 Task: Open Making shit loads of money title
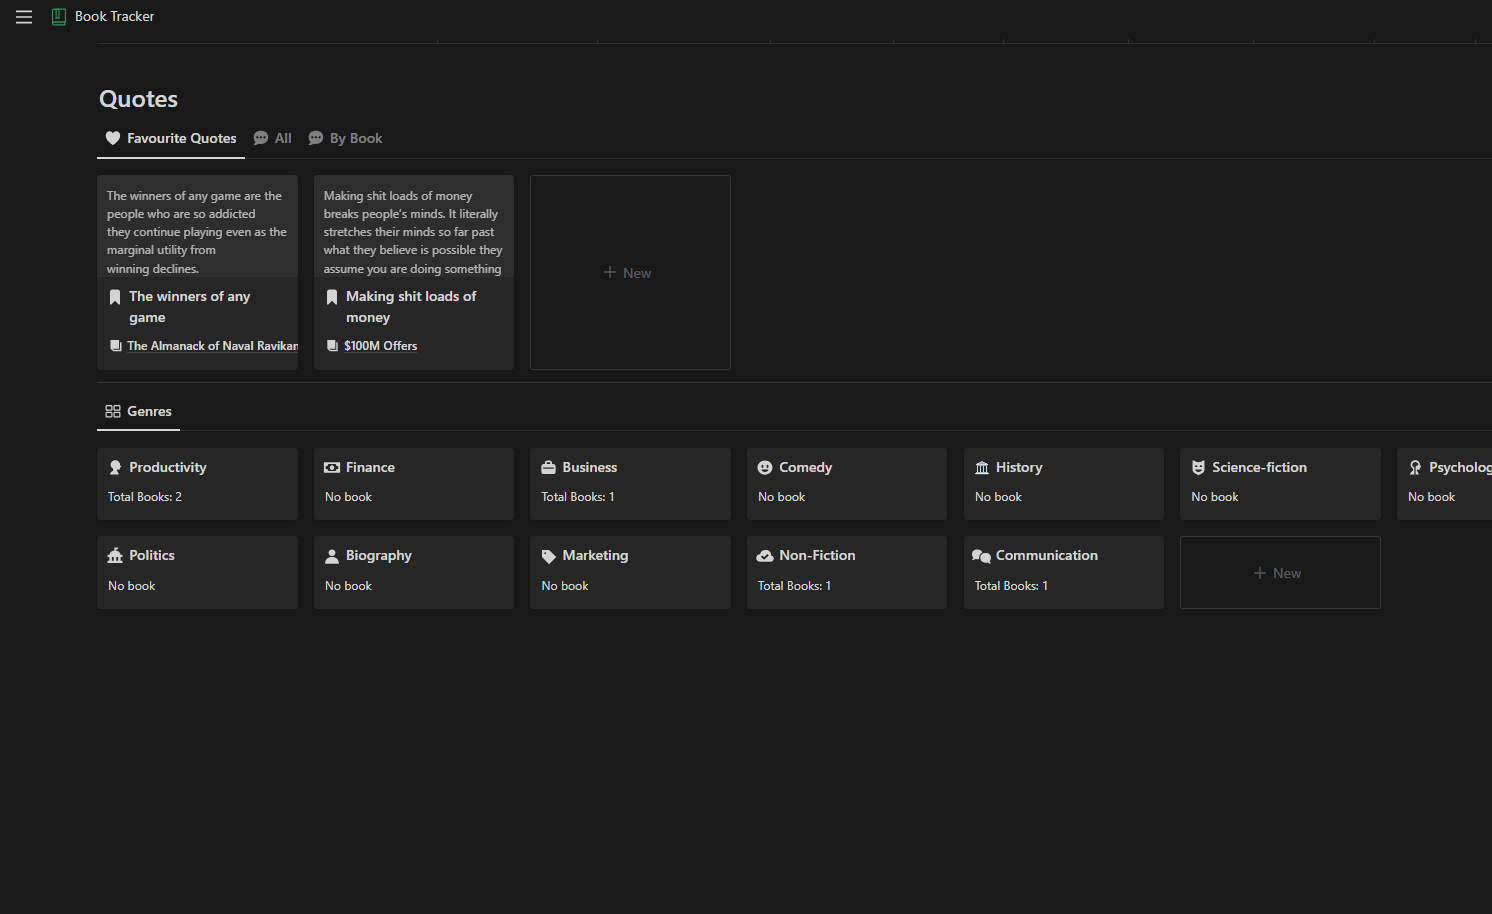pos(411,307)
